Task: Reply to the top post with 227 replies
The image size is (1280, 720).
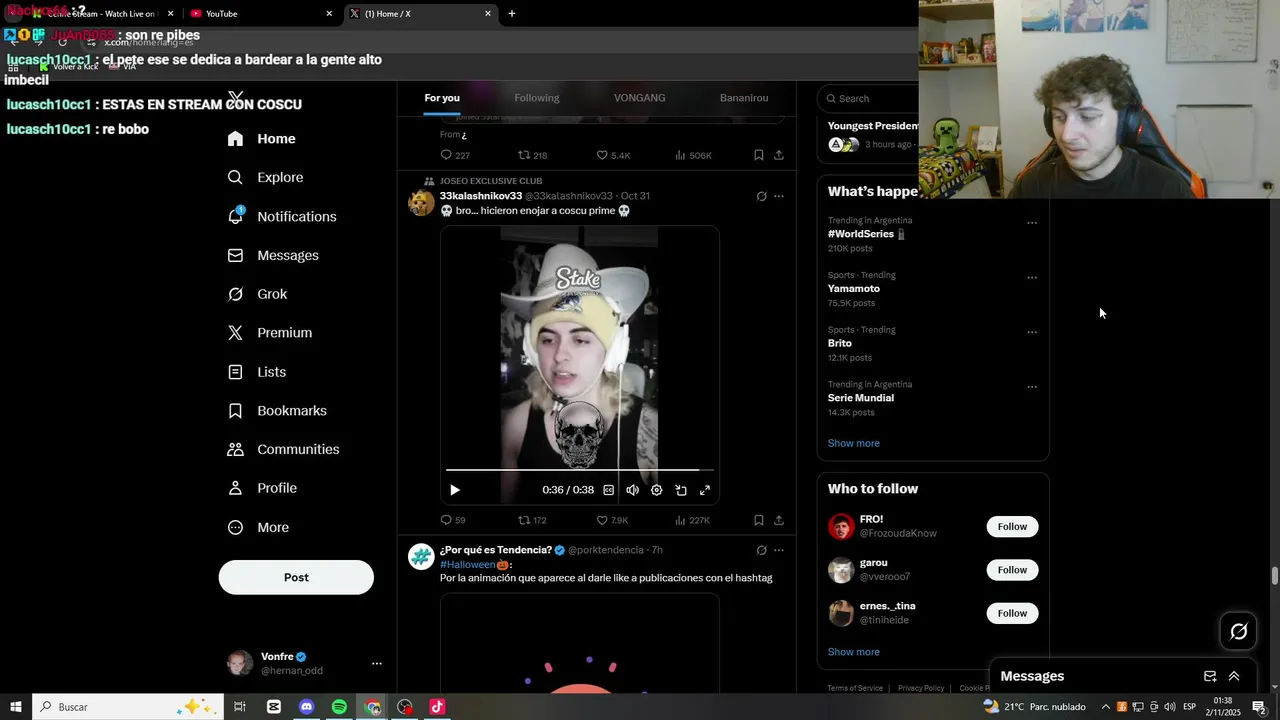Action: pos(455,155)
